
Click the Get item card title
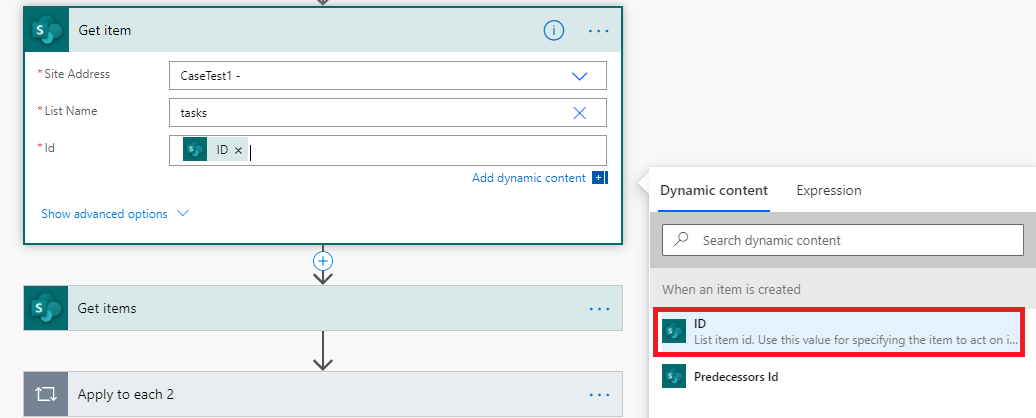[104, 30]
